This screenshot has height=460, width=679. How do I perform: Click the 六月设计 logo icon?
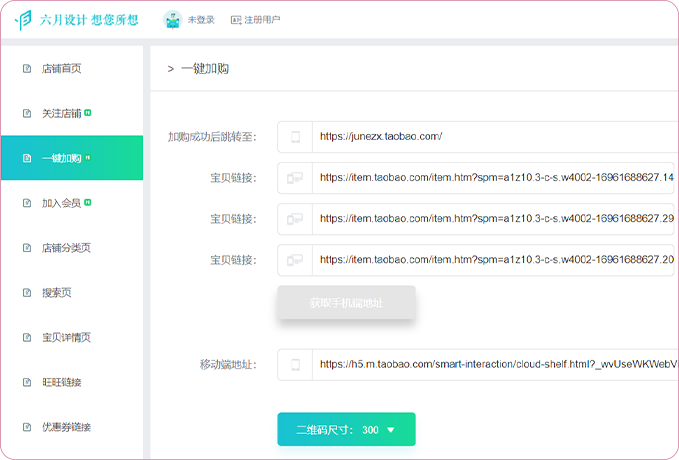pyautogui.click(x=23, y=20)
